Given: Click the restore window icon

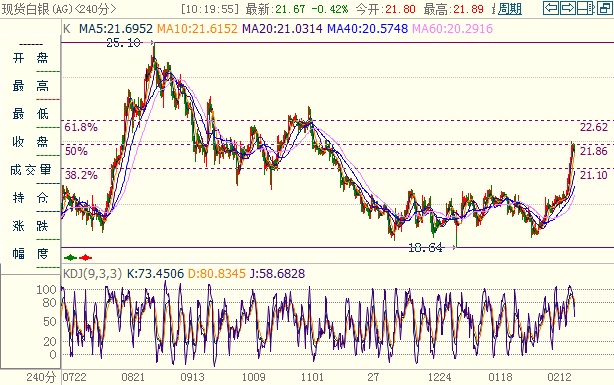Looking at the screenshot, I should point(604,8).
